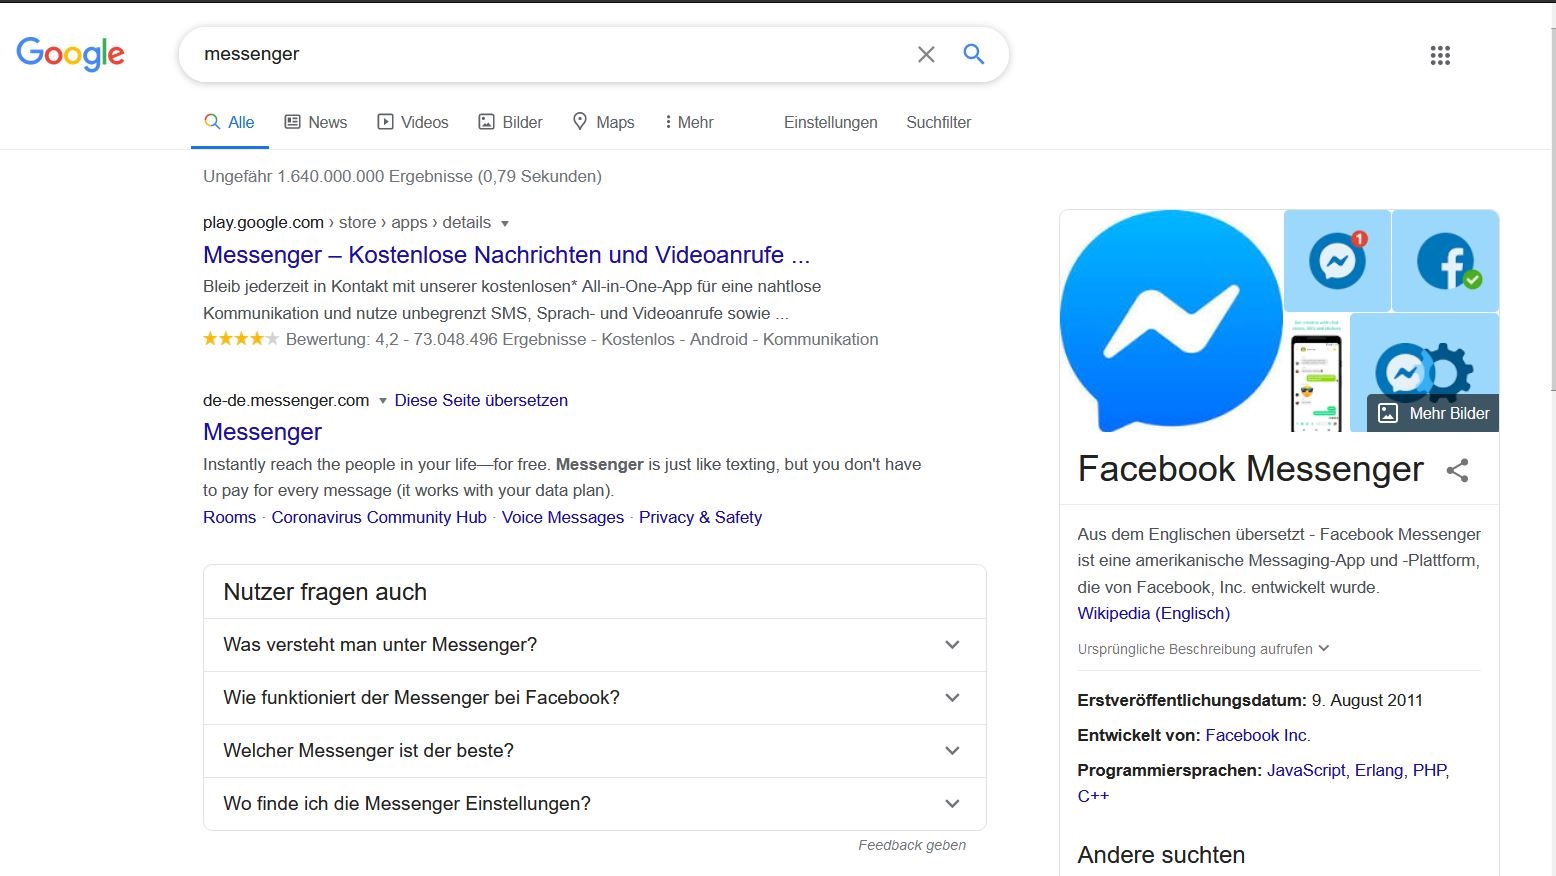Click Feedback geben

click(912, 845)
